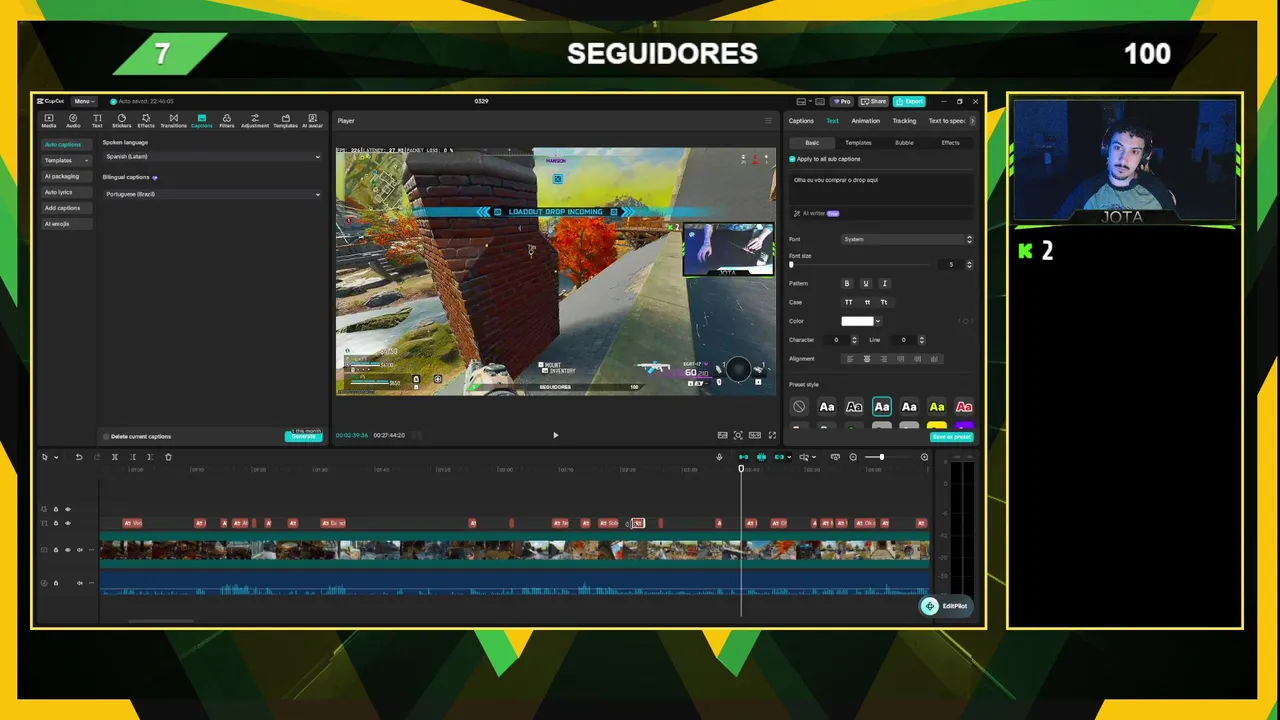
Task: Open the Text tool panel
Action: [x=97, y=121]
